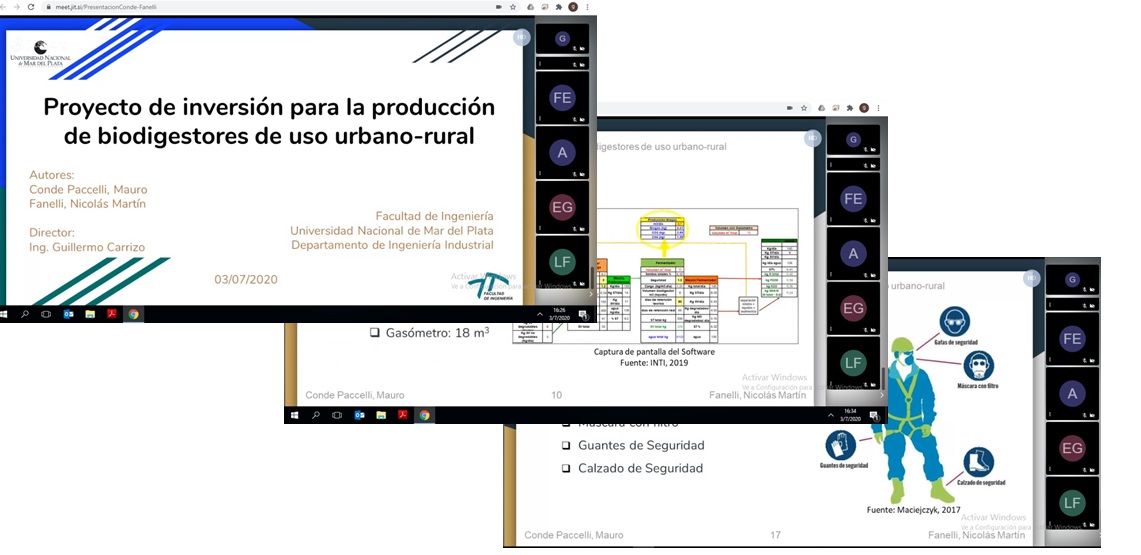Viewport: 1141px width, 555px height.
Task: Click the HD video quality indicator on the title slide
Action: coord(521,37)
